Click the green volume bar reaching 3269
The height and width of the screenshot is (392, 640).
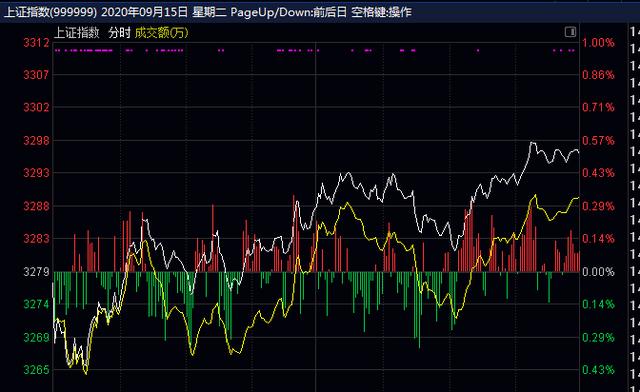pos(419,310)
